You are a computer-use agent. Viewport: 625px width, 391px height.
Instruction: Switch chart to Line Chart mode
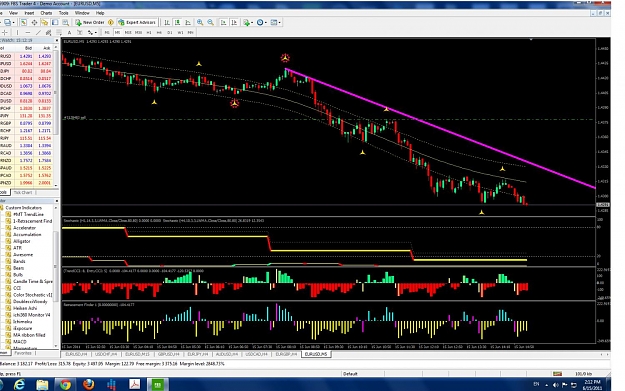(188, 22)
